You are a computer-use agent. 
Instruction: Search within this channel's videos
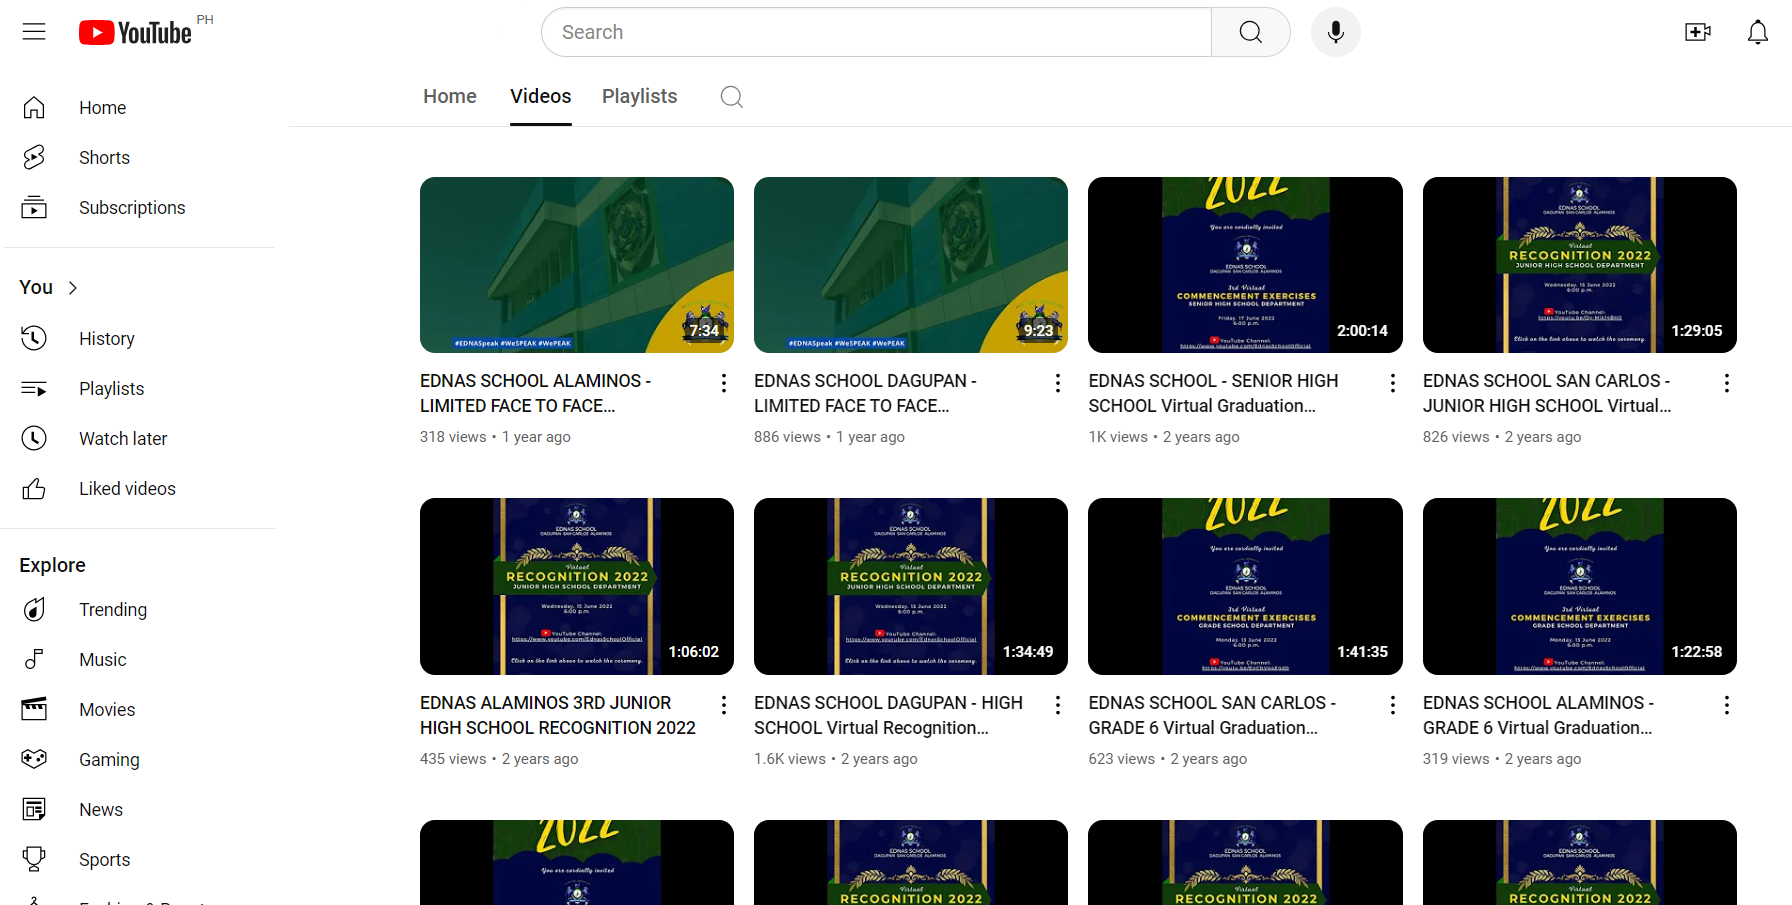pos(732,97)
